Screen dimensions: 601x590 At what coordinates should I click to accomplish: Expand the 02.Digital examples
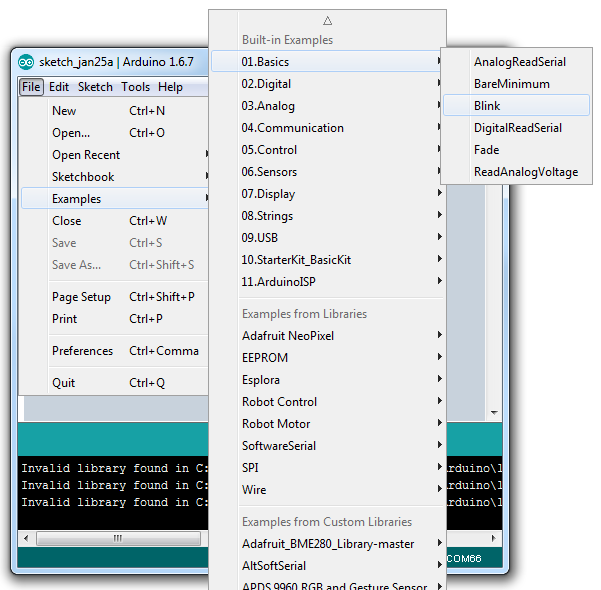(x=327, y=84)
